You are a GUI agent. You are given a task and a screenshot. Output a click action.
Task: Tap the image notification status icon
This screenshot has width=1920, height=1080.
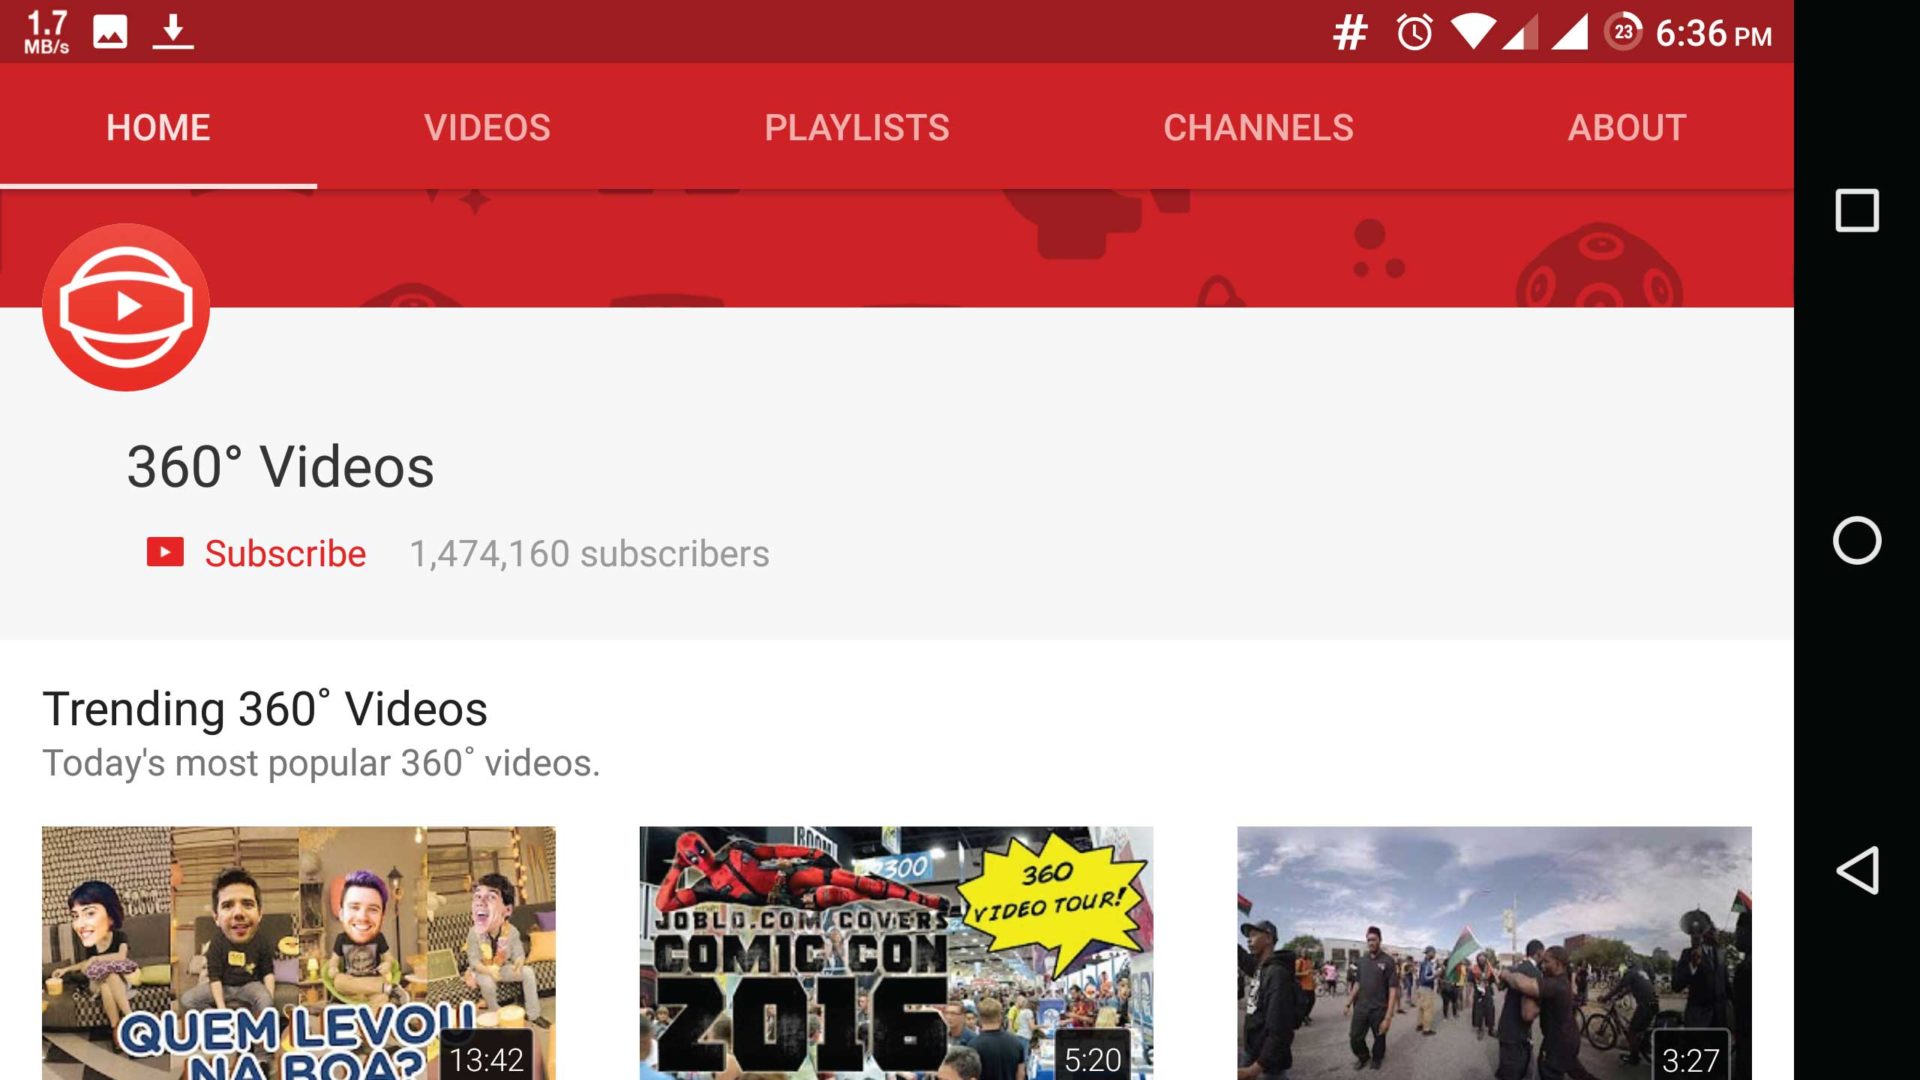point(110,32)
